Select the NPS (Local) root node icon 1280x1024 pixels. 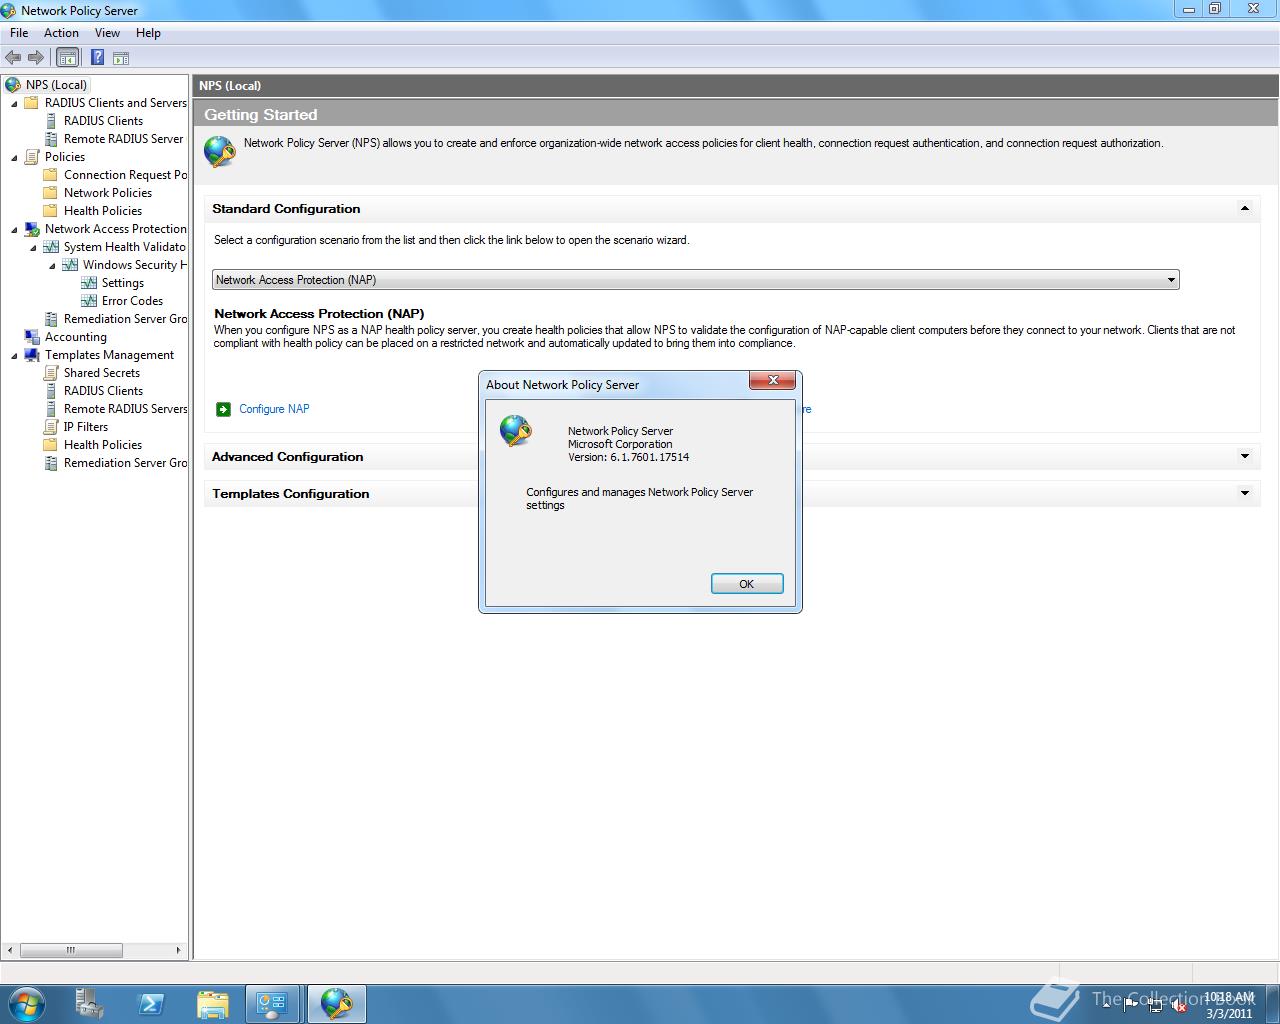point(13,85)
